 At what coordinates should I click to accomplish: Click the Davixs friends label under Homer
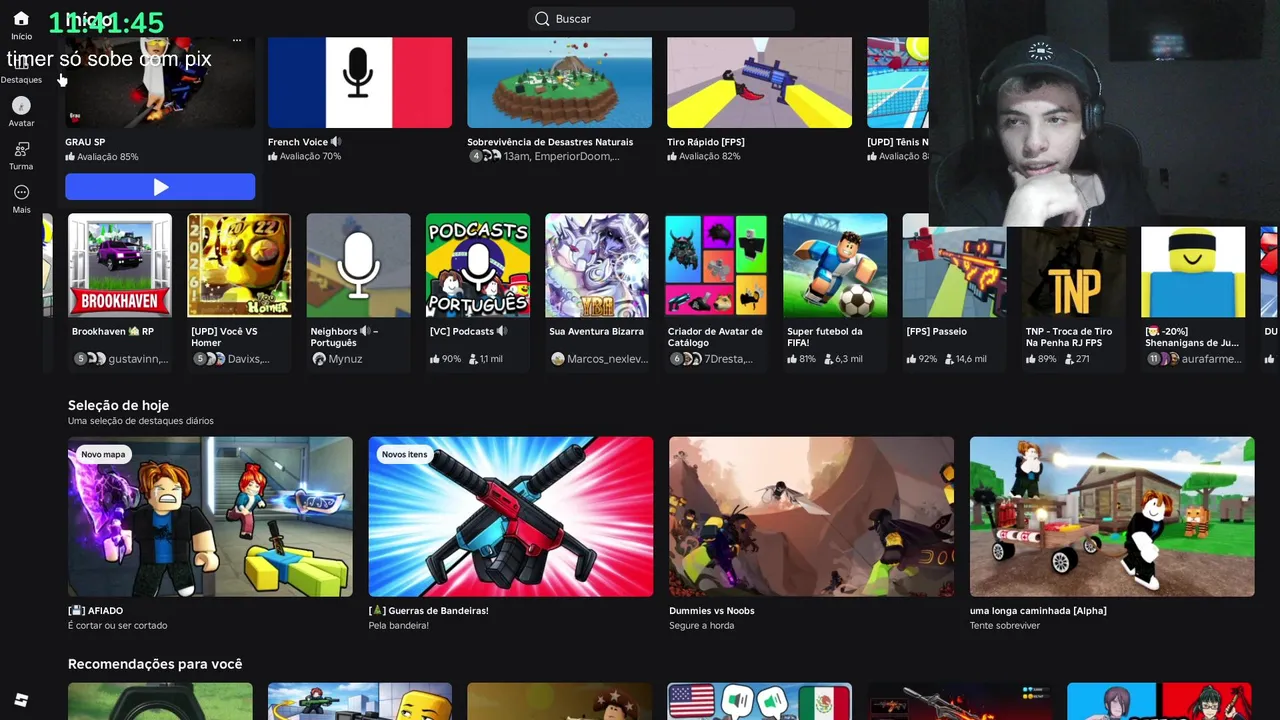[x=249, y=359]
